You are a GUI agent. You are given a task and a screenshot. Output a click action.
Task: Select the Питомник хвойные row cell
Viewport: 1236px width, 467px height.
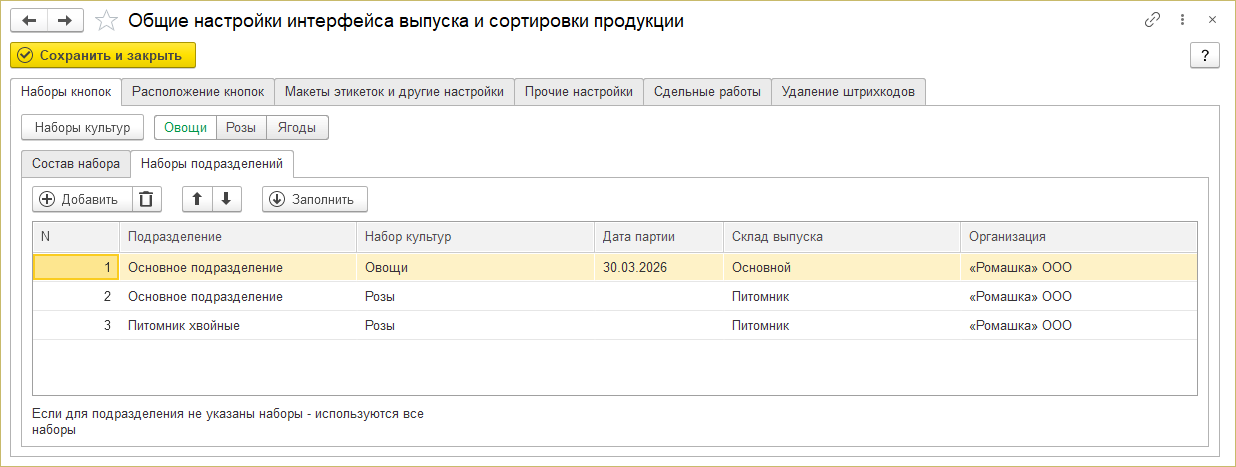(184, 326)
